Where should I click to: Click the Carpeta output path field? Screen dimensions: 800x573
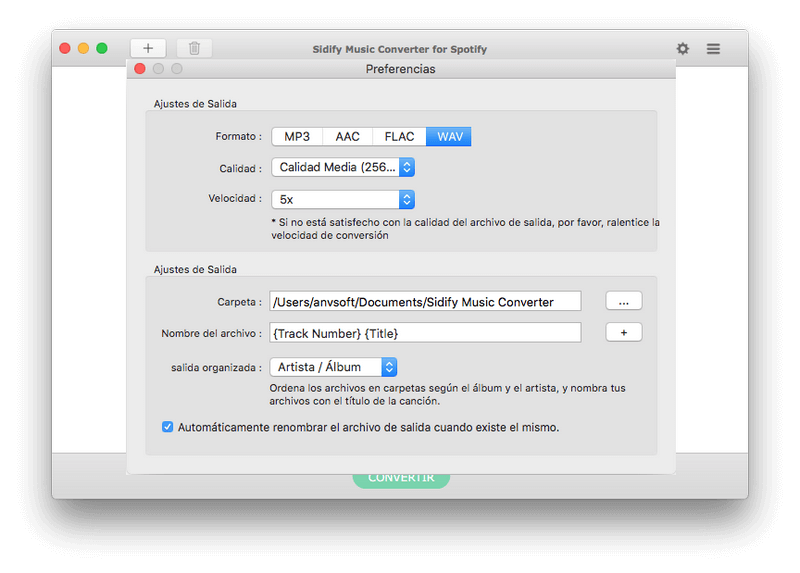[x=425, y=302]
